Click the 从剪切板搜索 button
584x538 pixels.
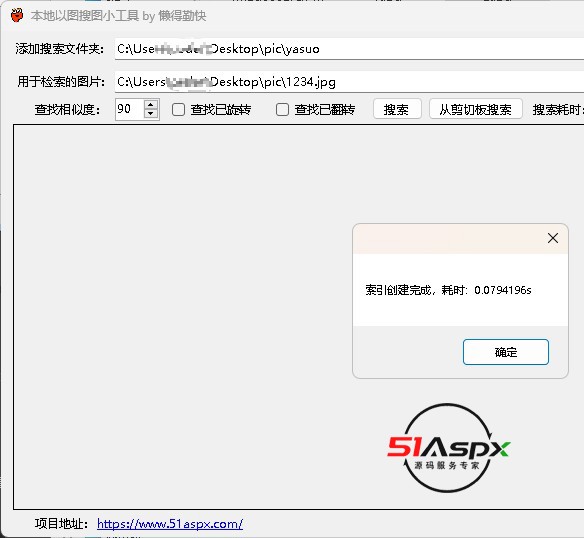[x=476, y=109]
